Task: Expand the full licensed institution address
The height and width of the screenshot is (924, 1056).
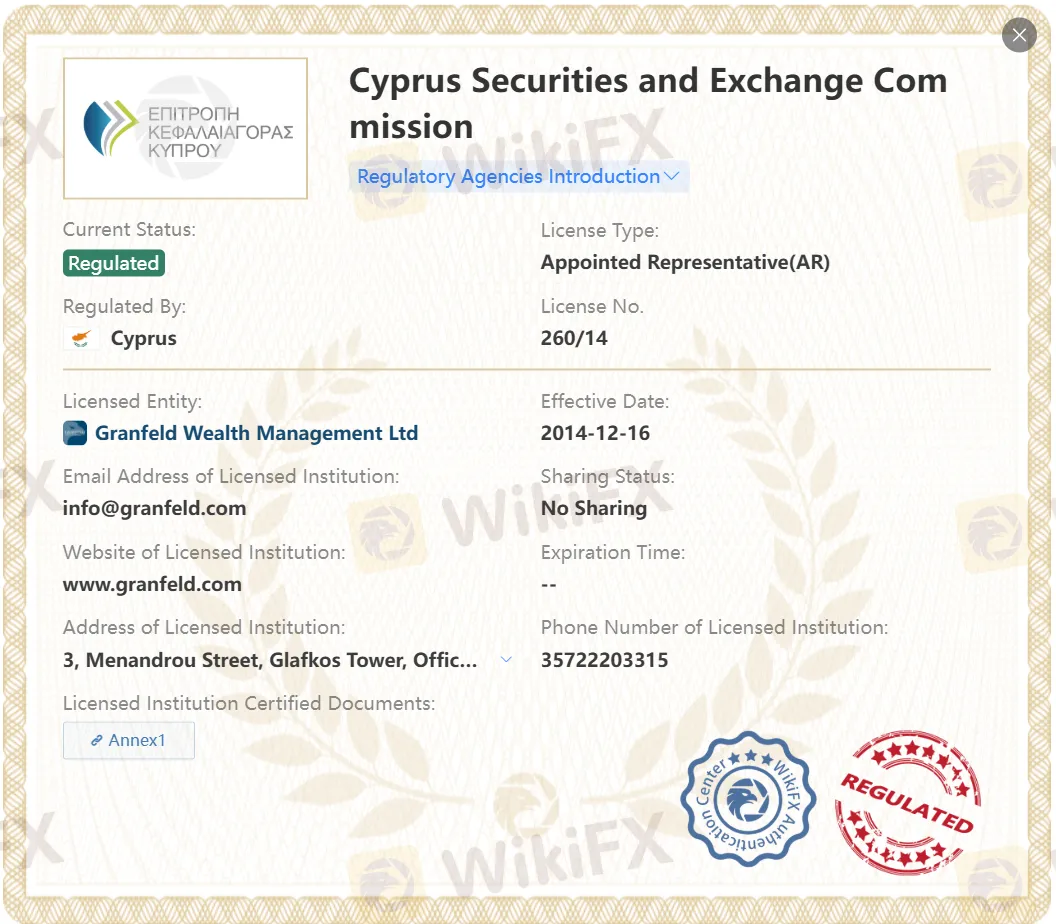Action: [x=506, y=660]
